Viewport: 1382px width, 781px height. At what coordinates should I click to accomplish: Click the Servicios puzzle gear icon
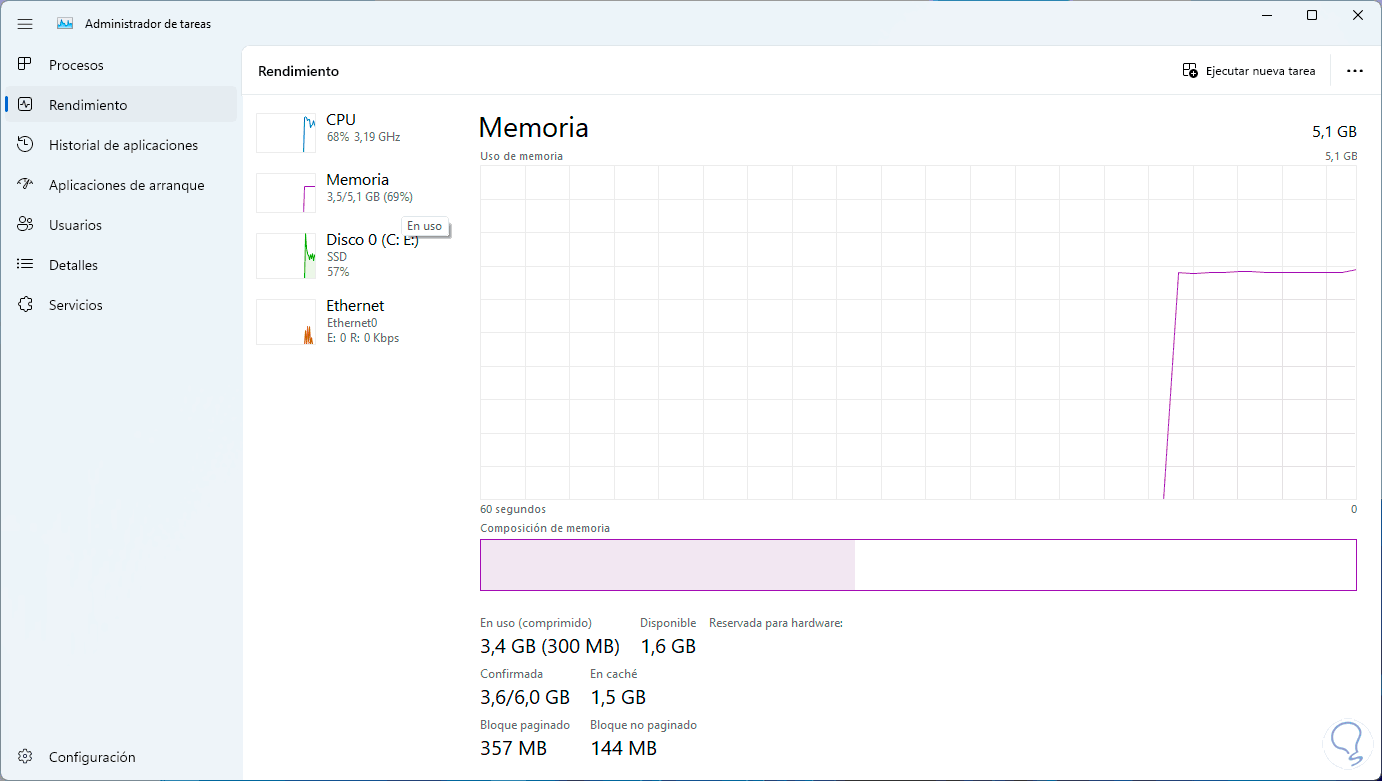25,305
